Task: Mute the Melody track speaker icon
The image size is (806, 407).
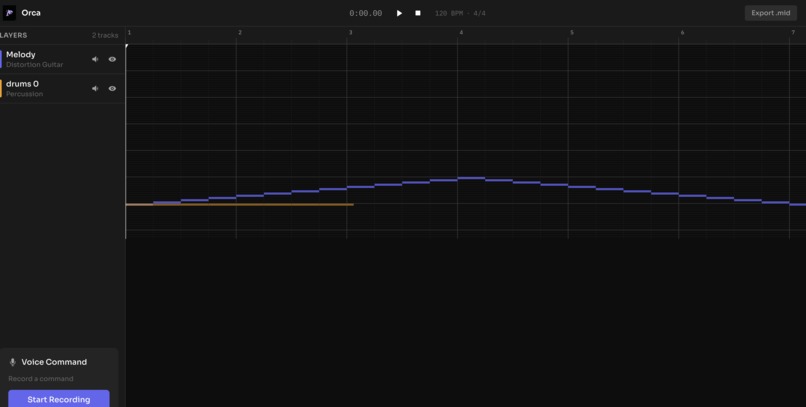Action: 95,59
